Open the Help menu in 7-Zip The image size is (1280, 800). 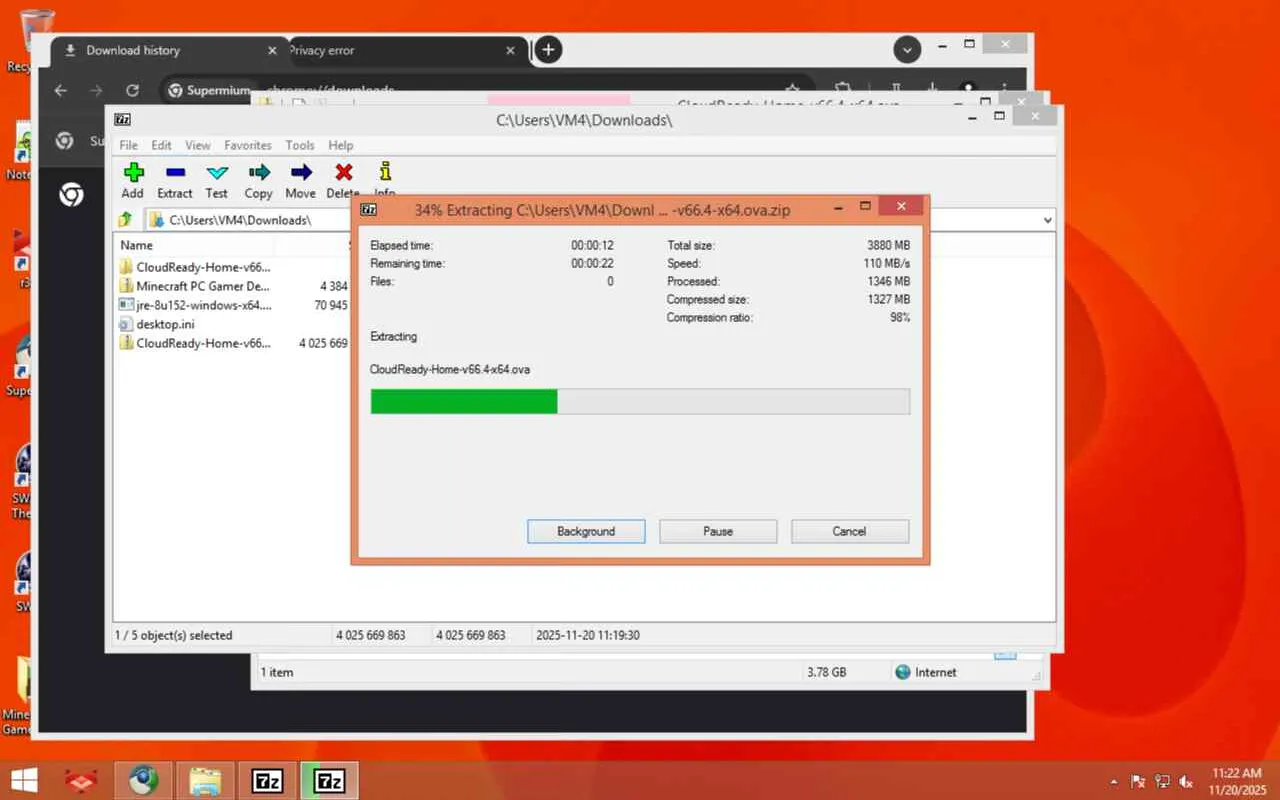pyautogui.click(x=341, y=145)
